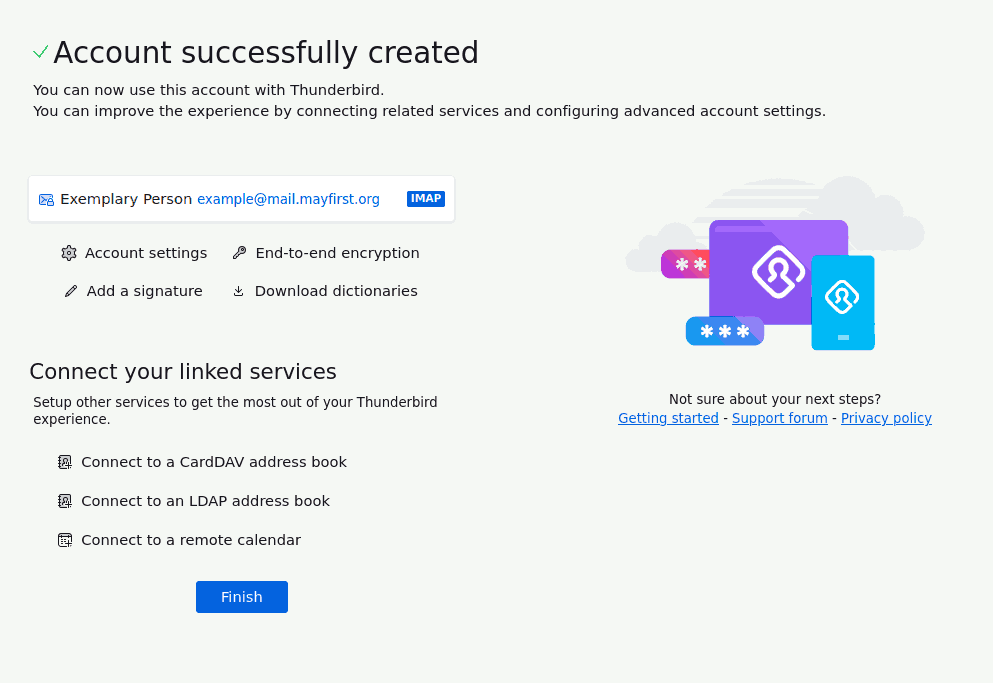Screen dimensions: 993x683
Task: Click the Download dictionaries arrow icon
Action: pos(238,291)
